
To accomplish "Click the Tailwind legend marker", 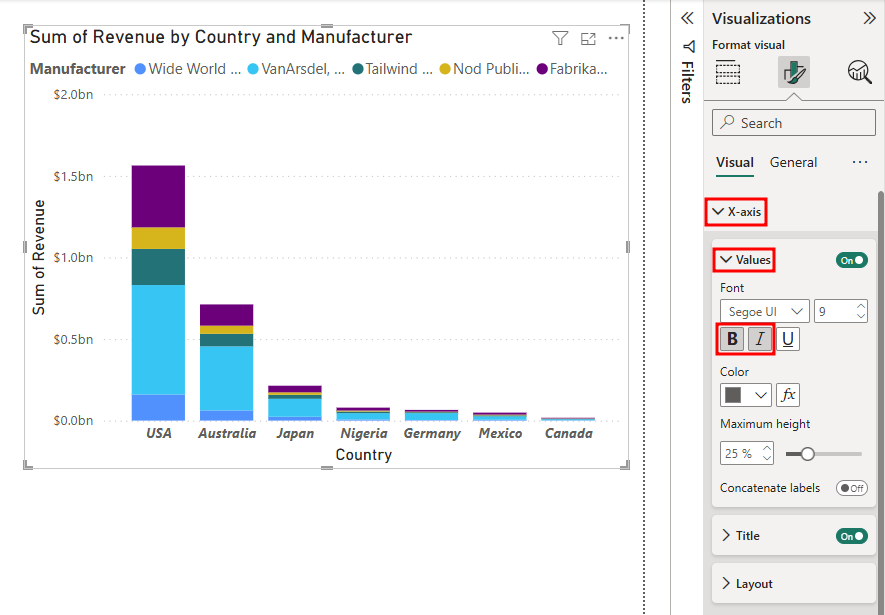I will coord(357,69).
